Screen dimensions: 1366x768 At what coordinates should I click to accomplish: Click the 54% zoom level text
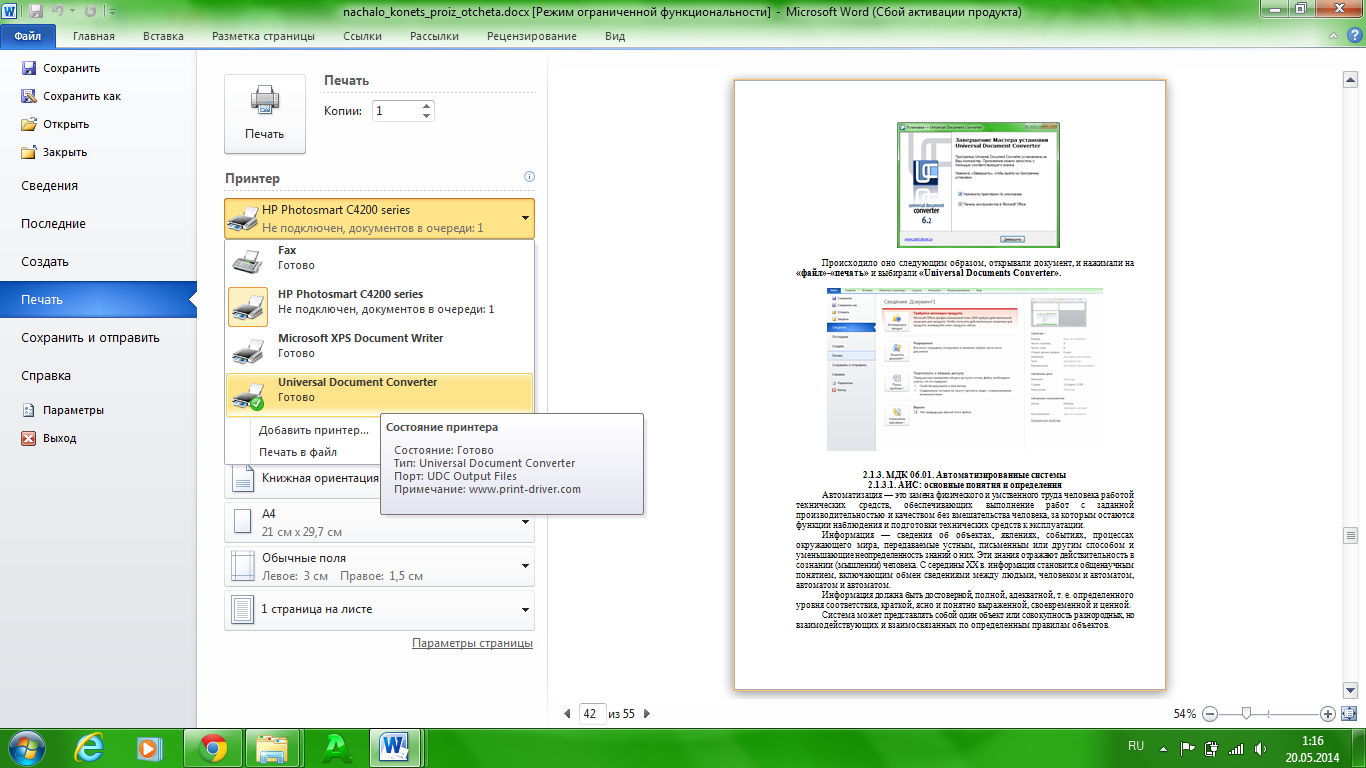1185,714
